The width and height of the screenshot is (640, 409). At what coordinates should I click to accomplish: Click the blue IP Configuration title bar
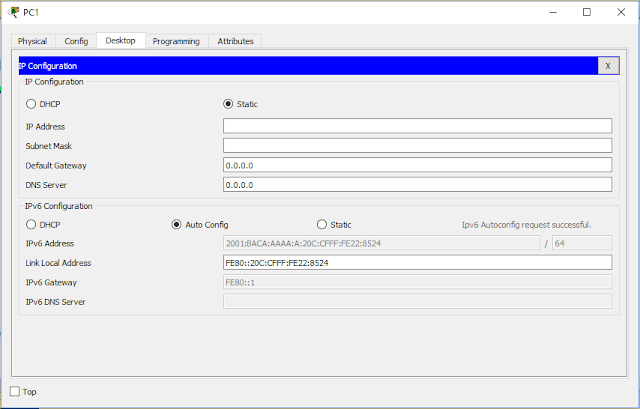(x=308, y=66)
